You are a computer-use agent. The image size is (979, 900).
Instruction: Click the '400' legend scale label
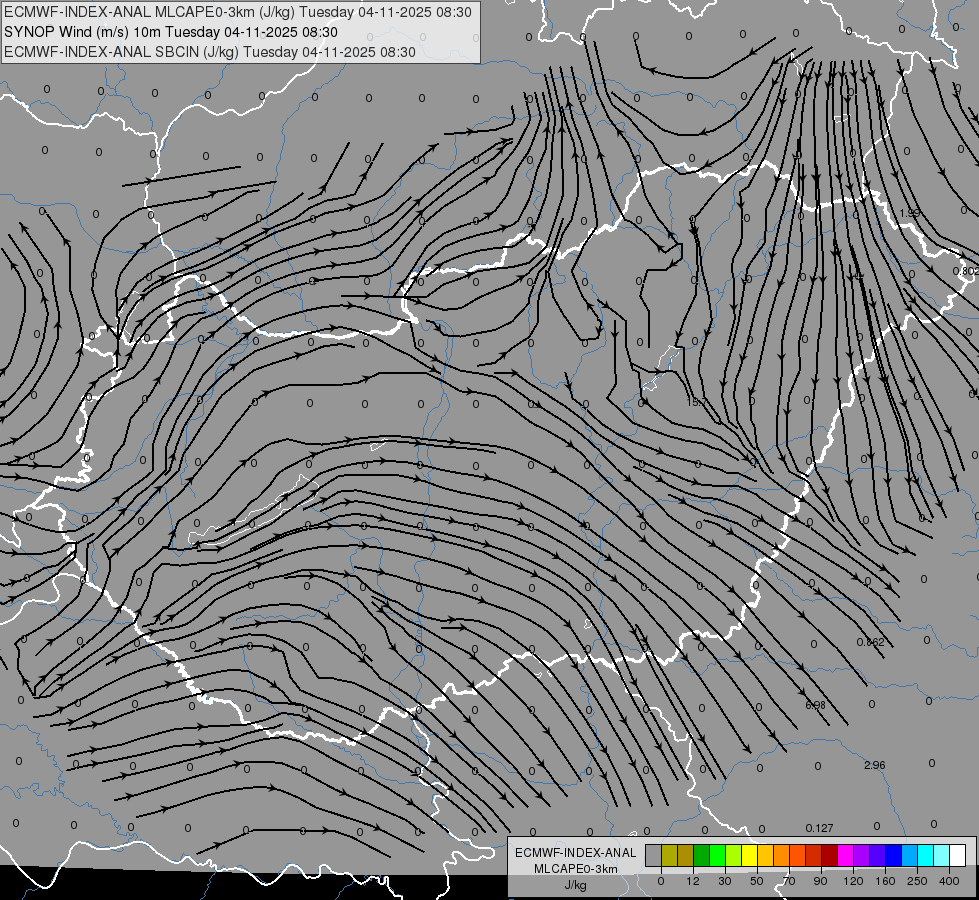click(949, 881)
